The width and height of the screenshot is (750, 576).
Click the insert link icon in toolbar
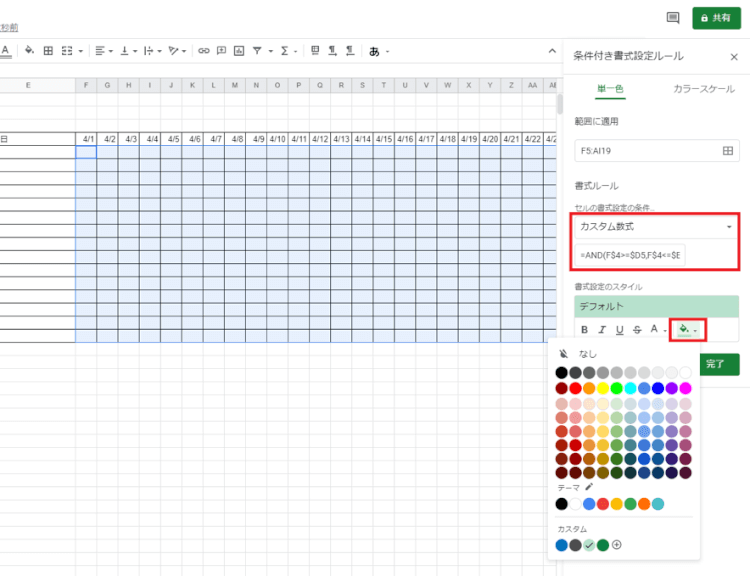click(x=204, y=50)
